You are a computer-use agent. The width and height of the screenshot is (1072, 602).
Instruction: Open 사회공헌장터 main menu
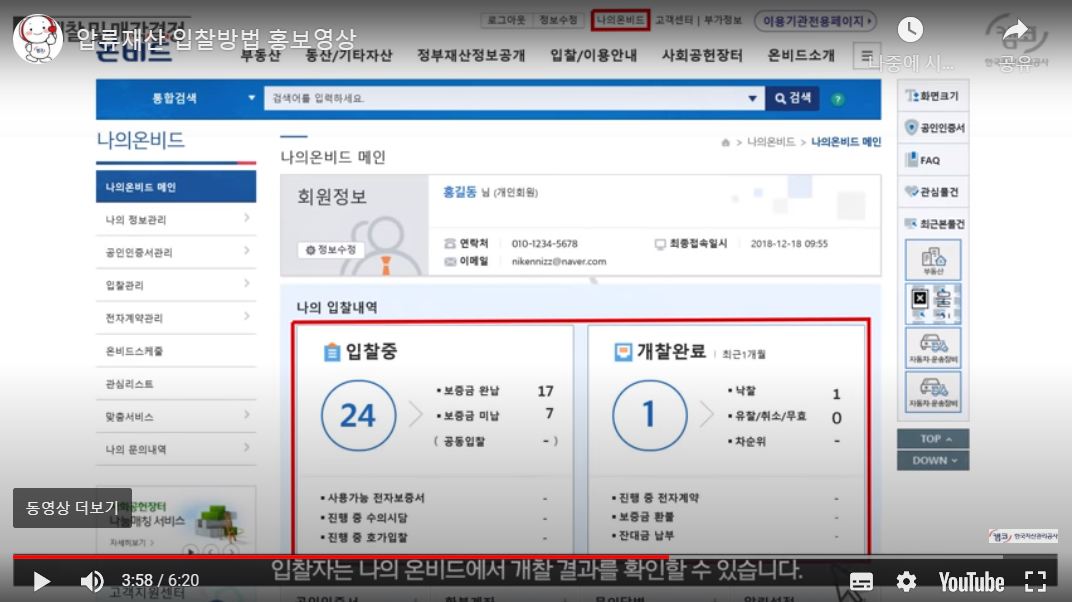(x=702, y=55)
